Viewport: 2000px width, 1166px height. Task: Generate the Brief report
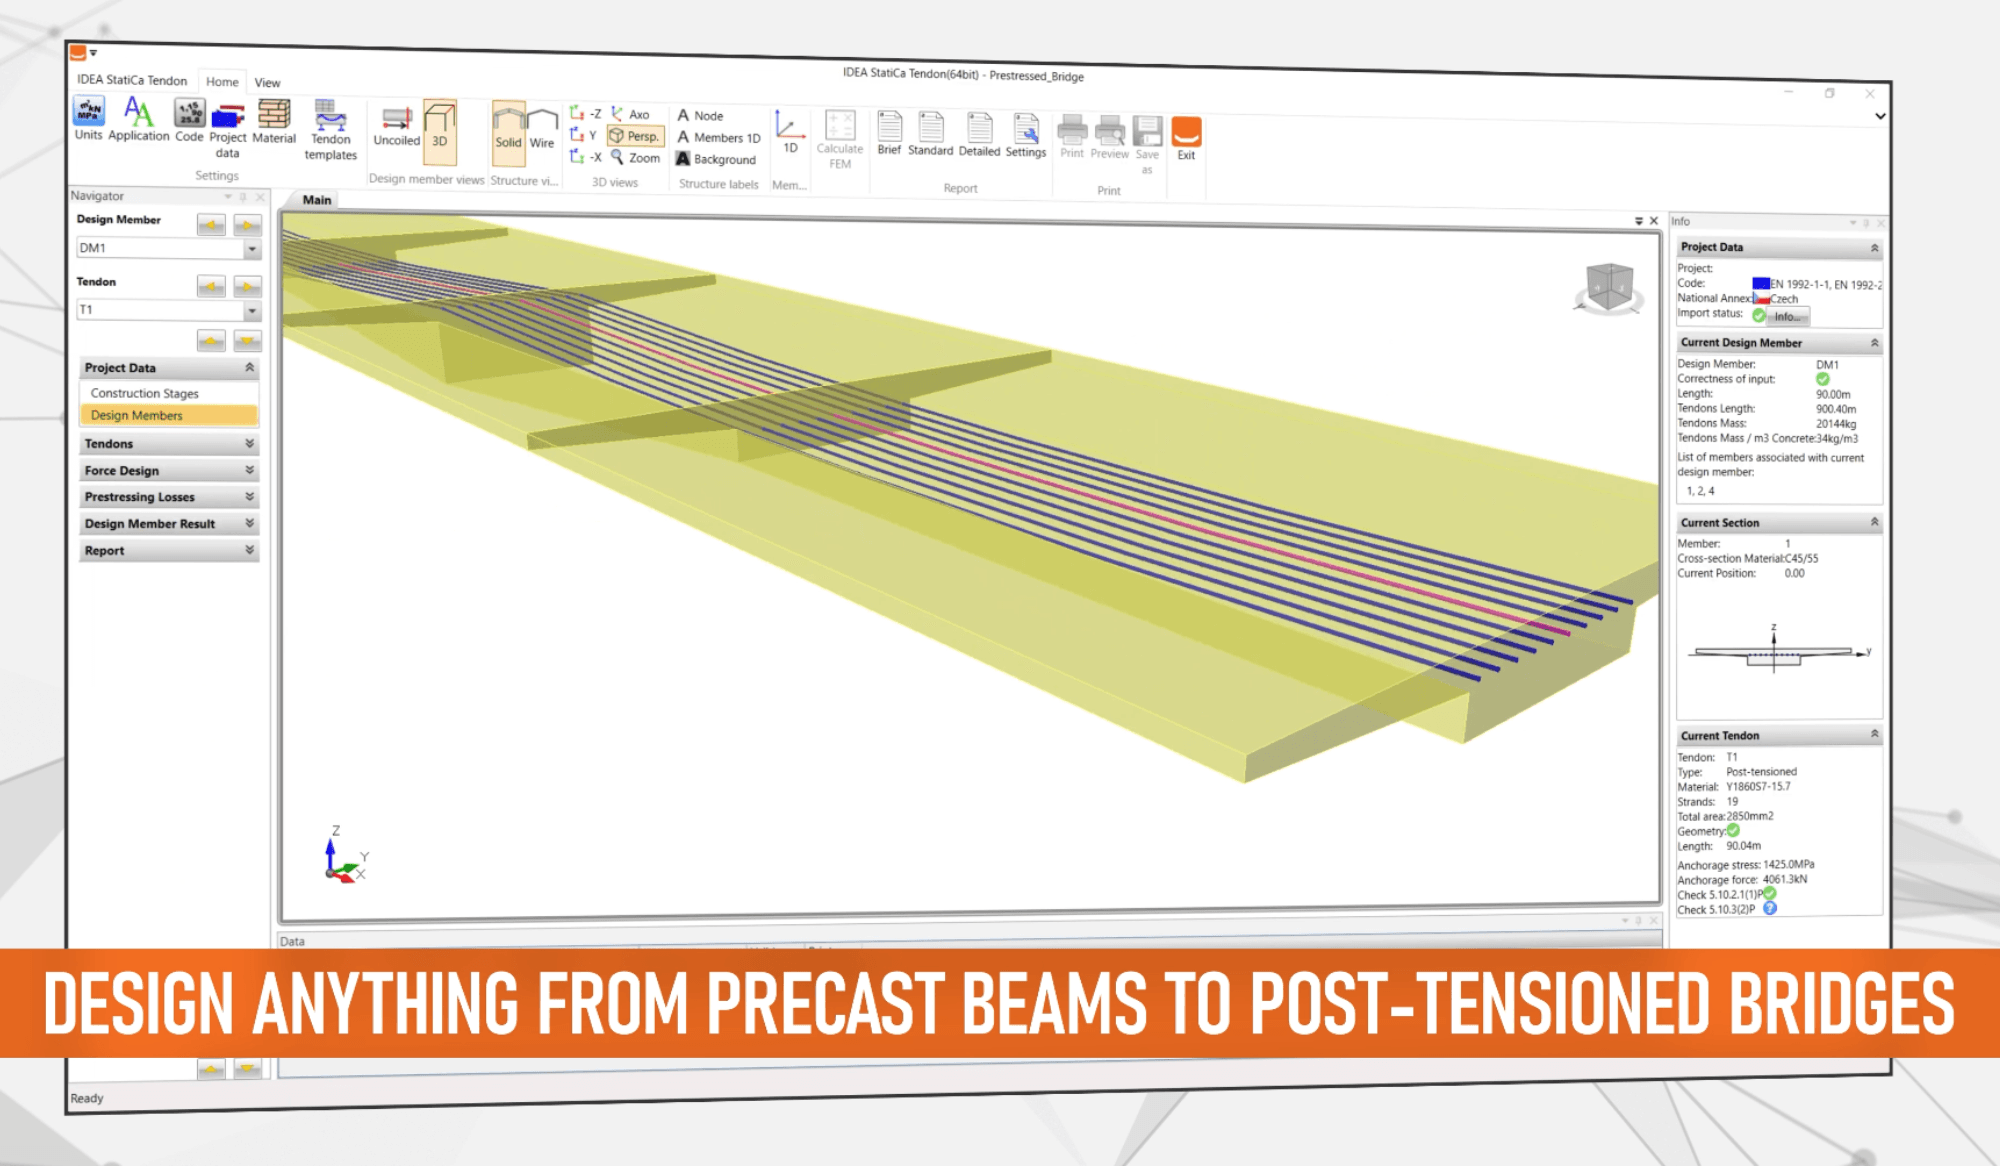(x=889, y=133)
